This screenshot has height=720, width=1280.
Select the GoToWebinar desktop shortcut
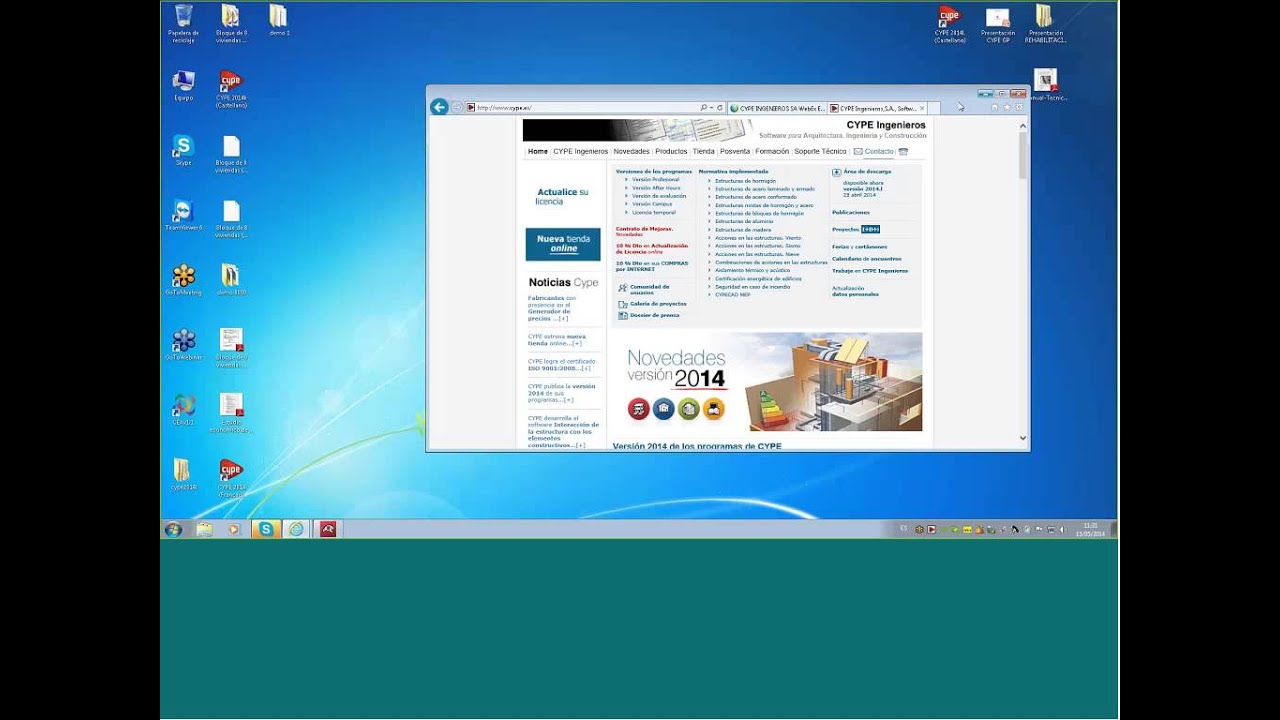pyautogui.click(x=183, y=345)
